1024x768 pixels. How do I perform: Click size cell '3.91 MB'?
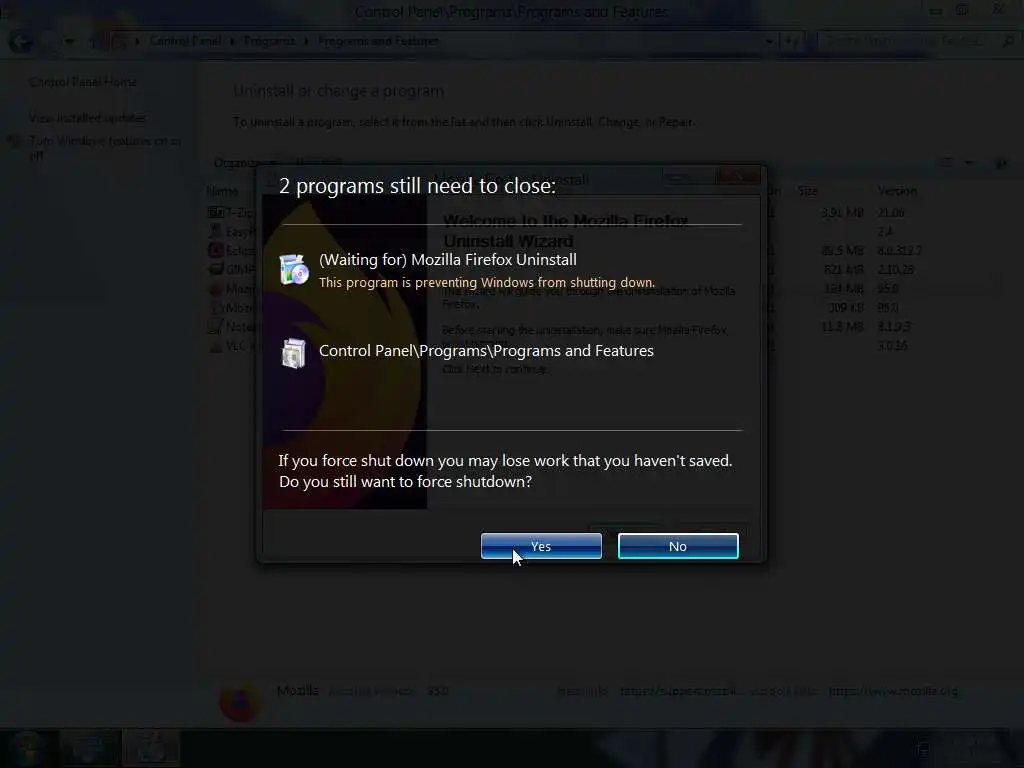[842, 213]
